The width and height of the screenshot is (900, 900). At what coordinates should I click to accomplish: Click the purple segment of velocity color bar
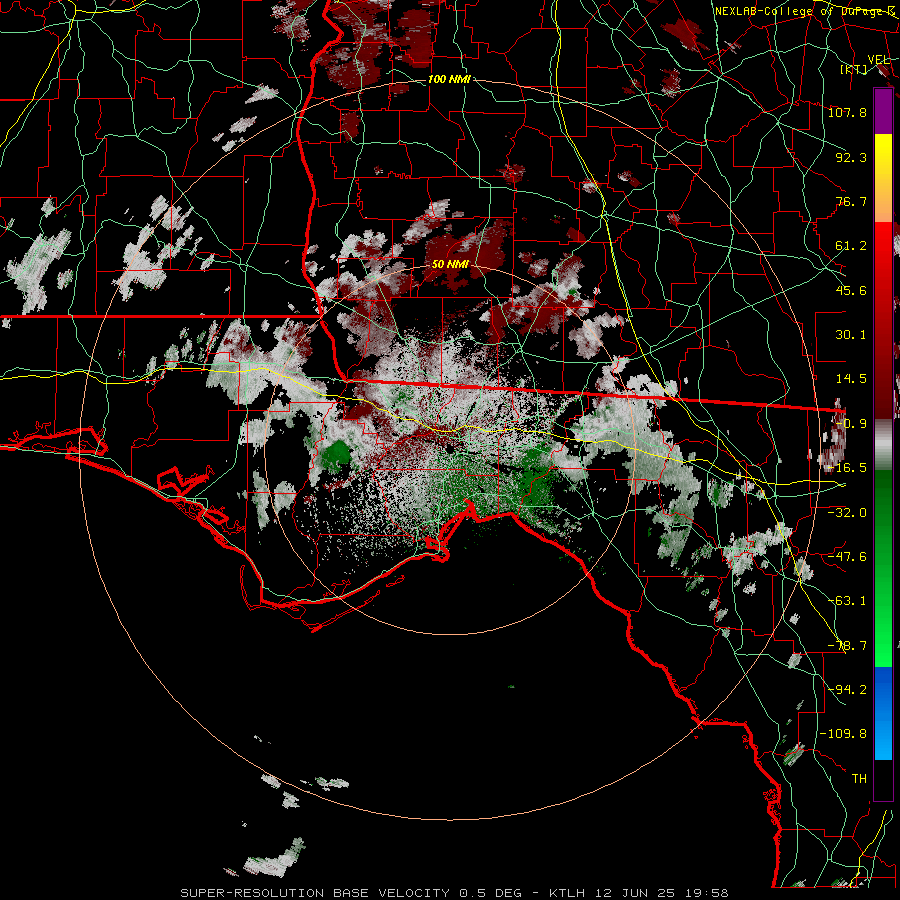tap(883, 112)
